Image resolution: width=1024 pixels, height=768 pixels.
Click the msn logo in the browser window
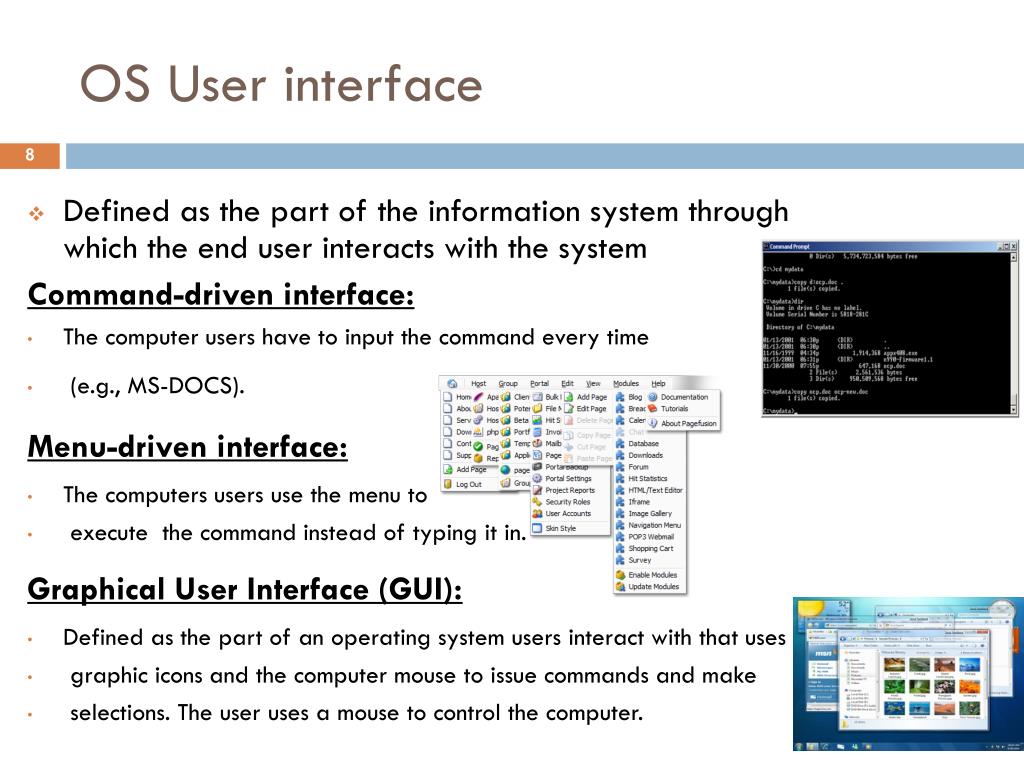822,653
